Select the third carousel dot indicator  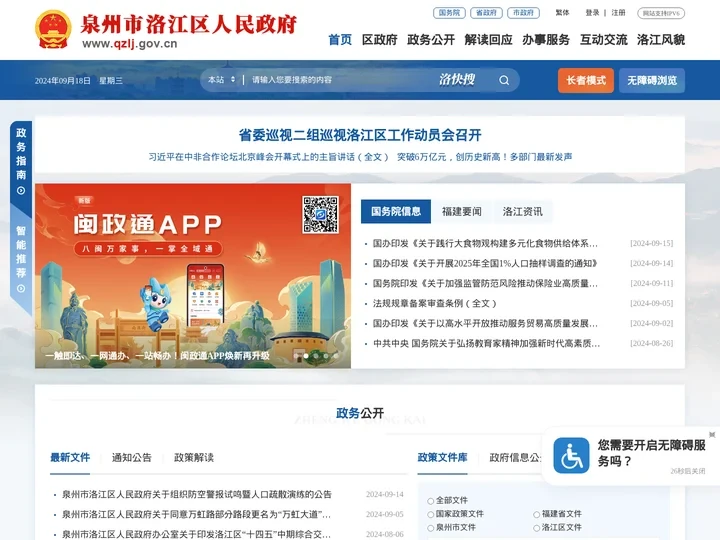click(316, 355)
